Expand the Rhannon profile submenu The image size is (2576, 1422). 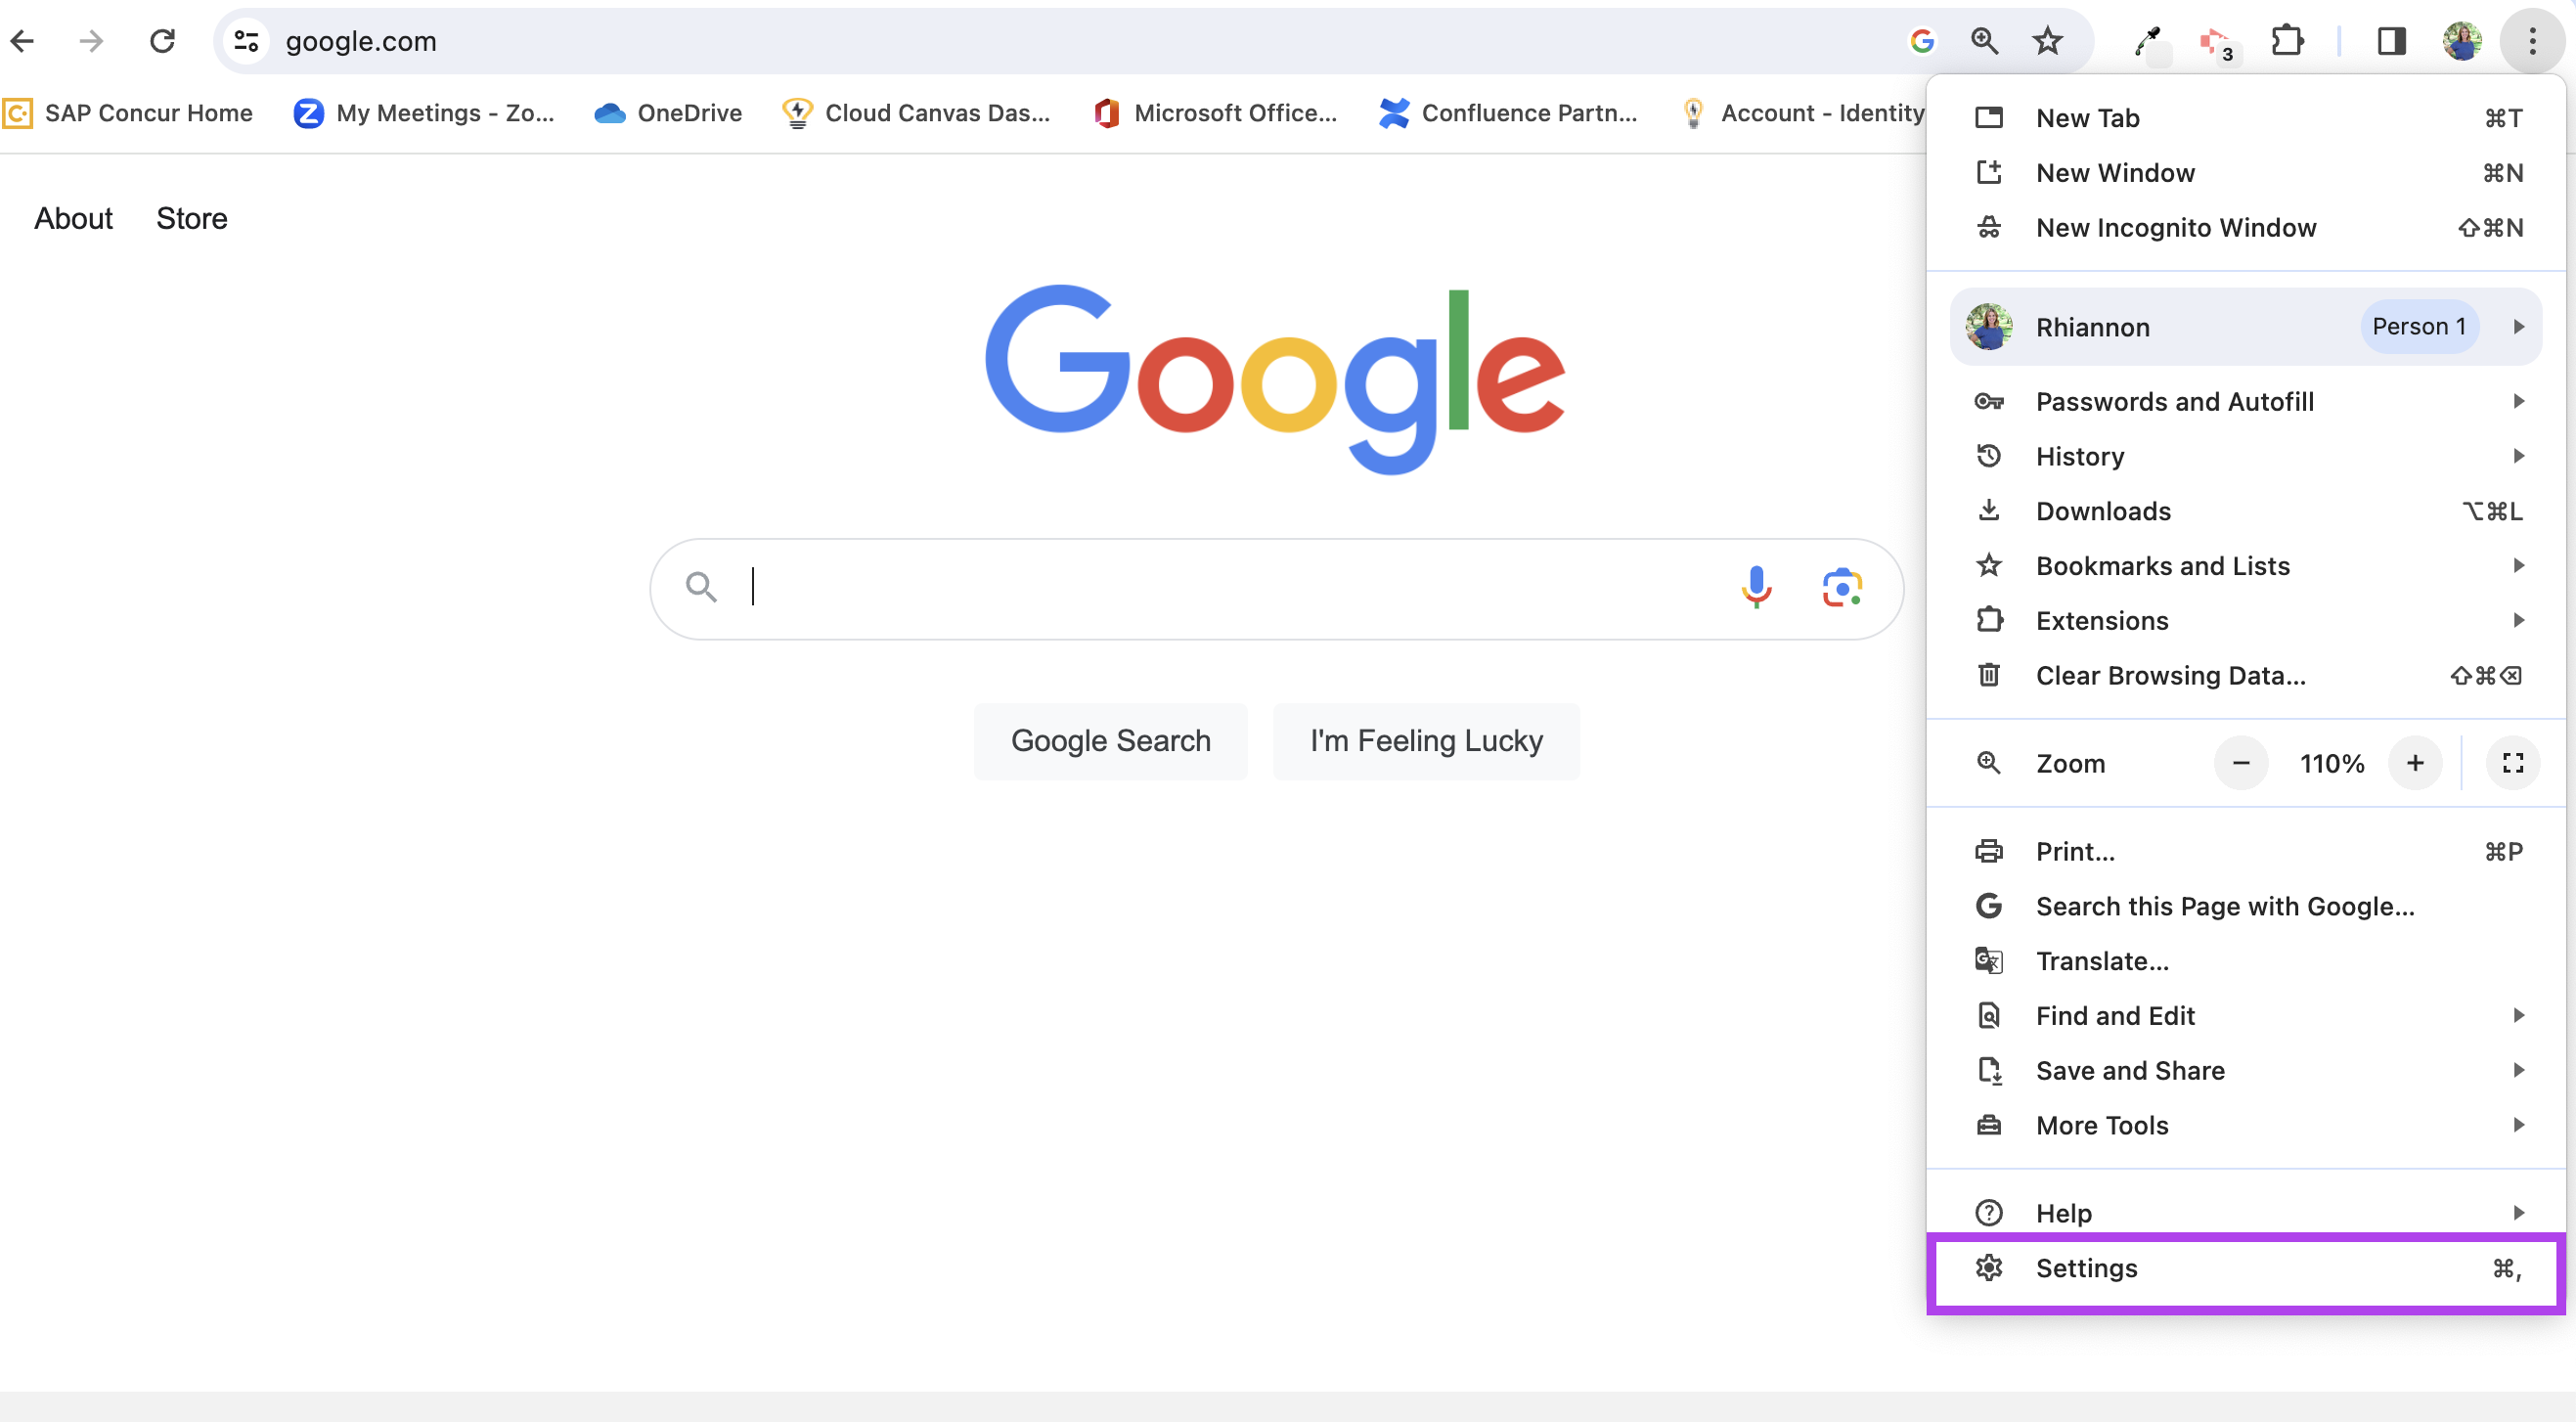(2246, 327)
